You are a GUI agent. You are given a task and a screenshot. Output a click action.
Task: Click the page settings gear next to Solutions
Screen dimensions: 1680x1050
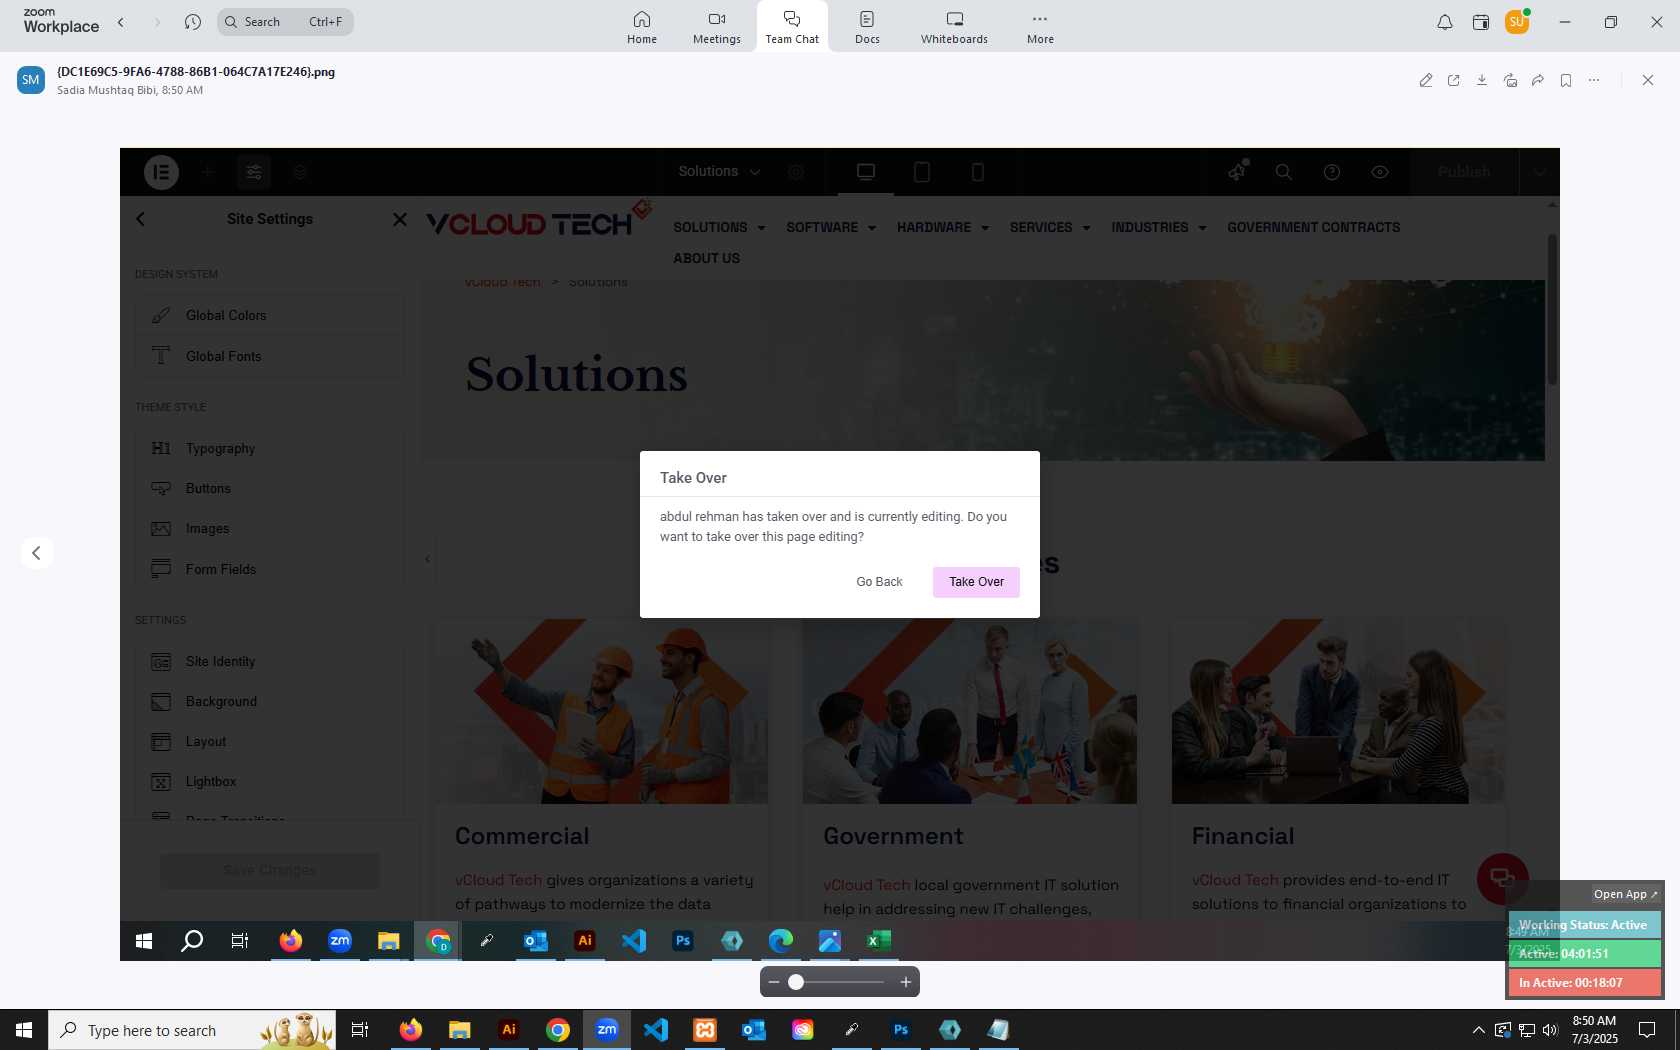point(796,172)
